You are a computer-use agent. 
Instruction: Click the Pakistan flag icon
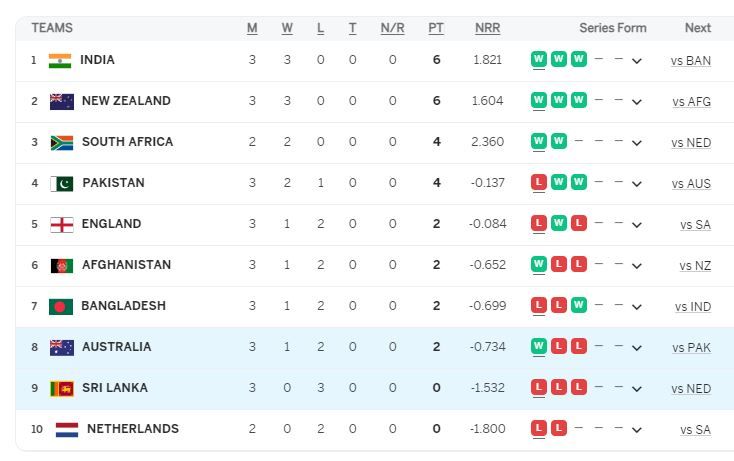pyautogui.click(x=62, y=183)
